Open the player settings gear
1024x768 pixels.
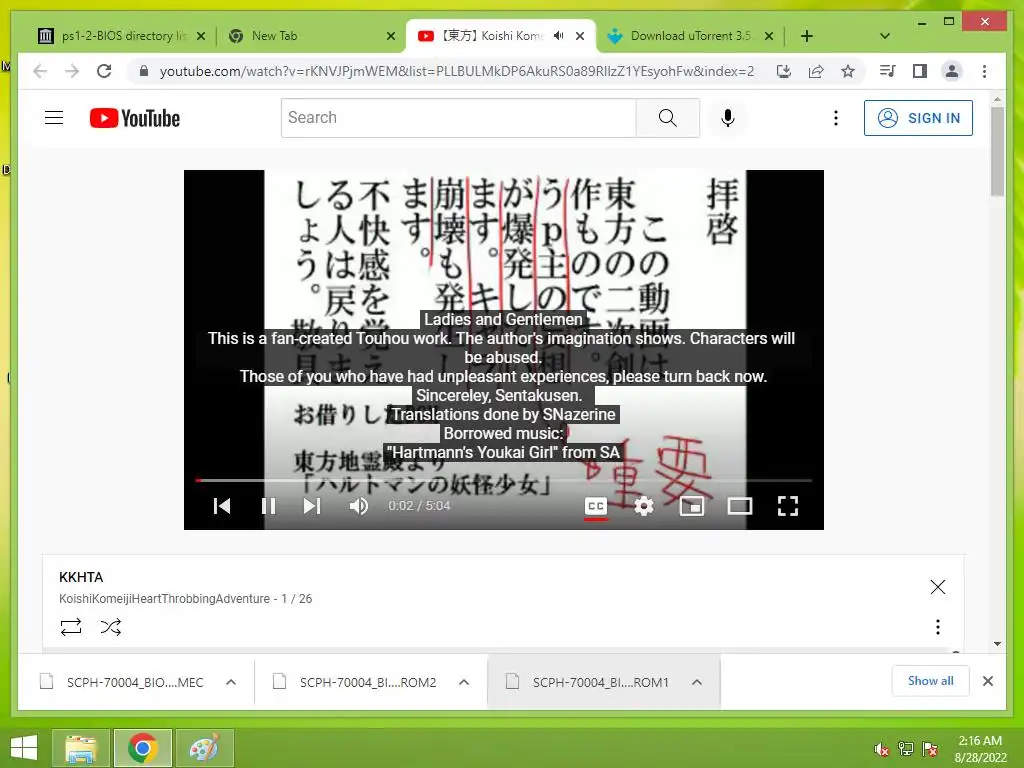coord(644,506)
